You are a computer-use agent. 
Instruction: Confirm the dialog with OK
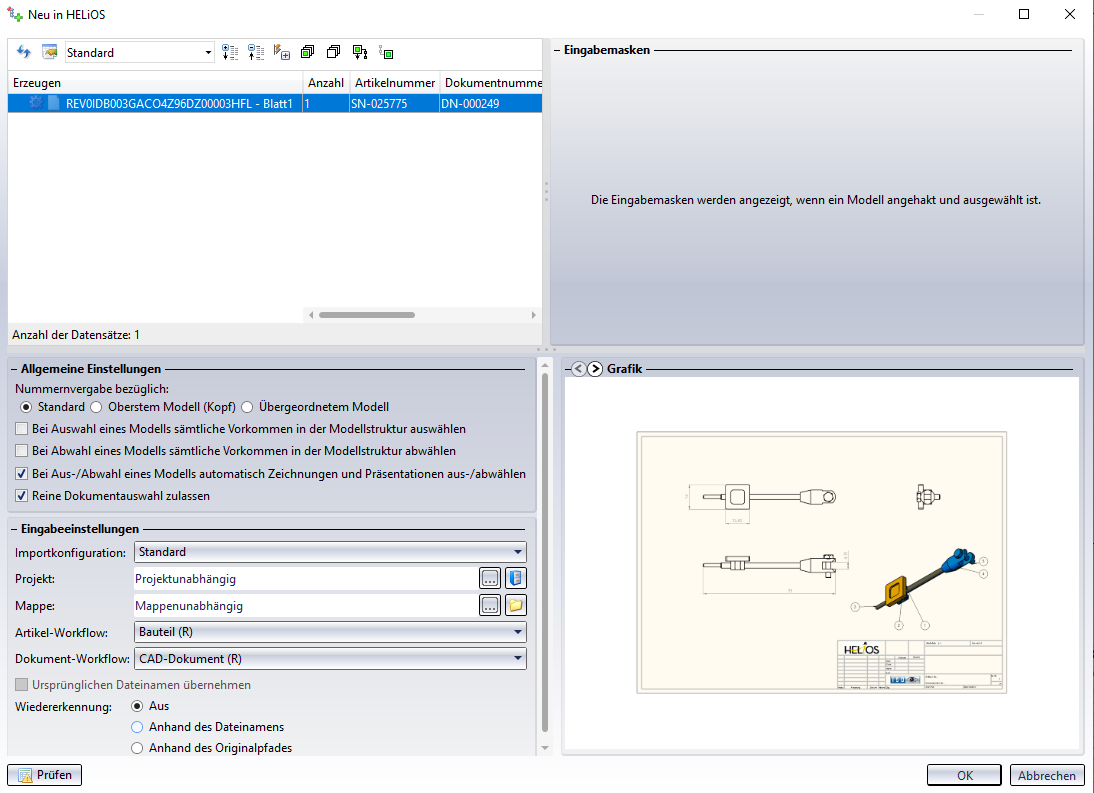coord(964,775)
